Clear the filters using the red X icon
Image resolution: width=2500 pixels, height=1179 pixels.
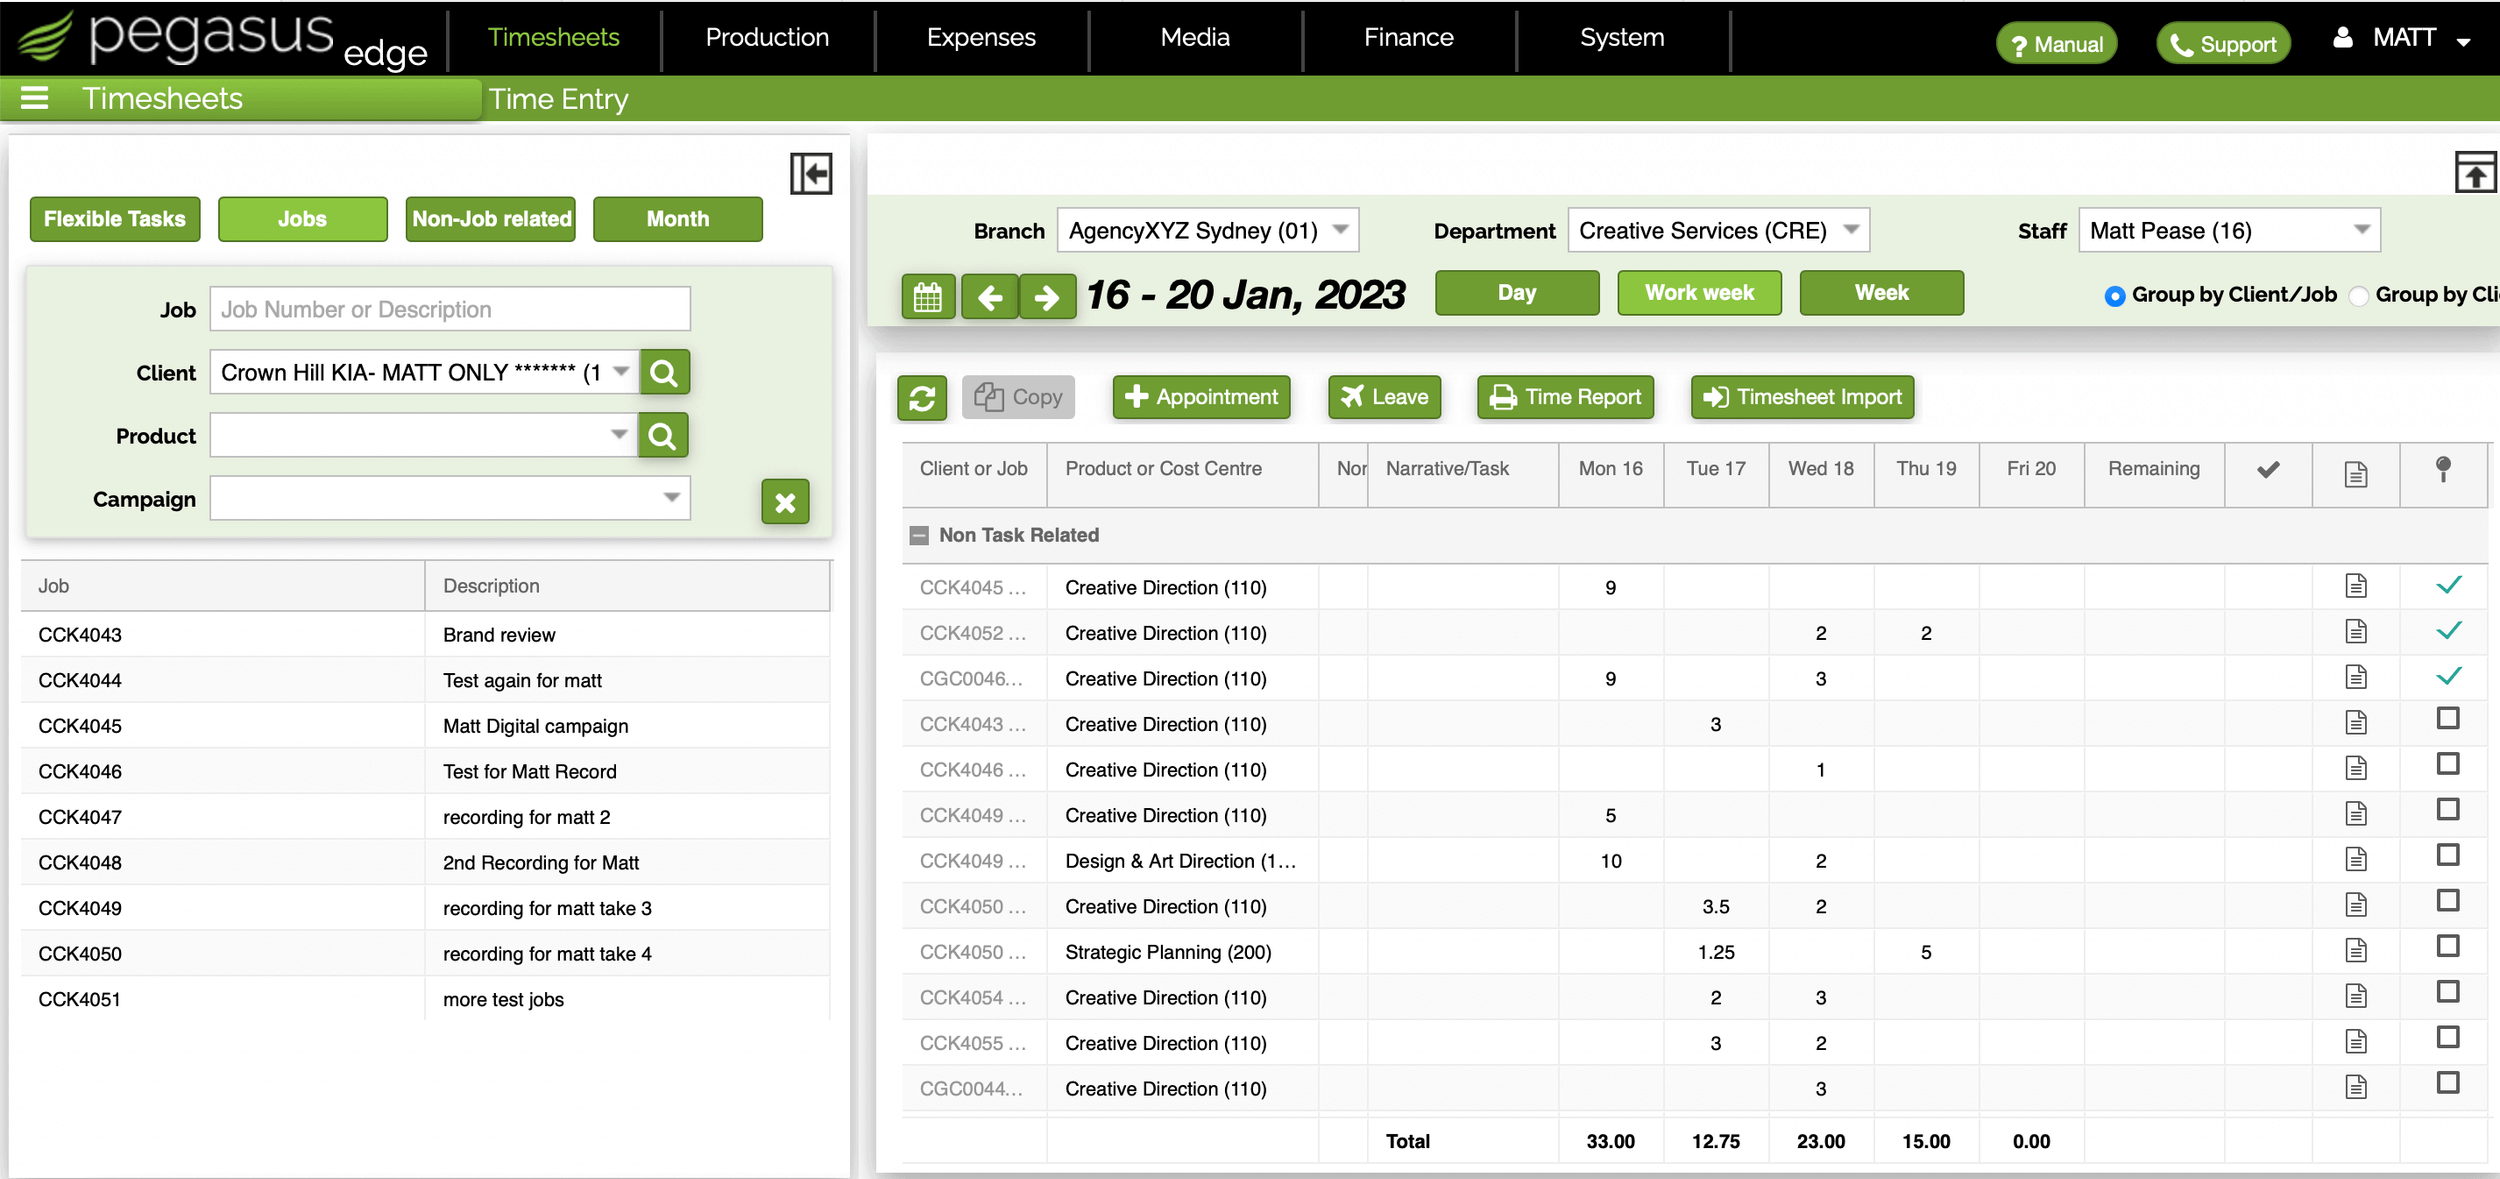pyautogui.click(x=785, y=501)
